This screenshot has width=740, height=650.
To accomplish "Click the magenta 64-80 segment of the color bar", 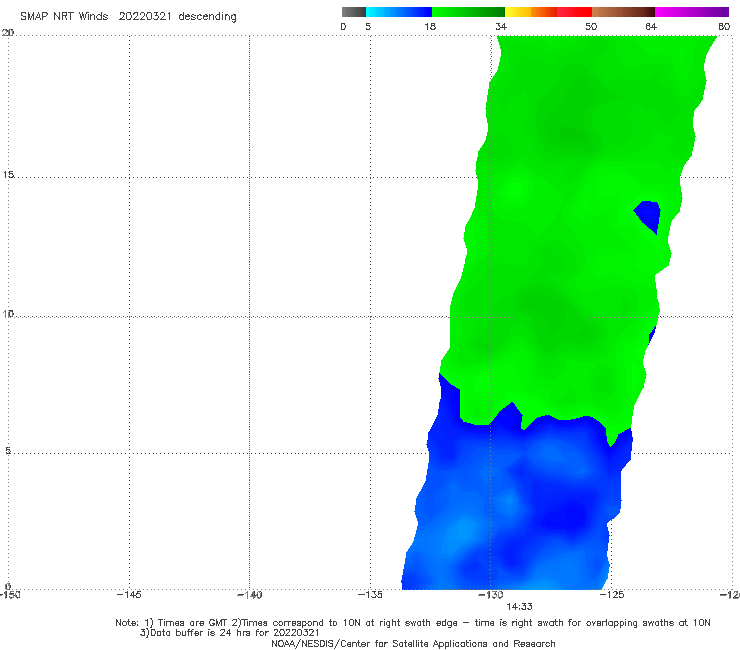I will tap(692, 12).
